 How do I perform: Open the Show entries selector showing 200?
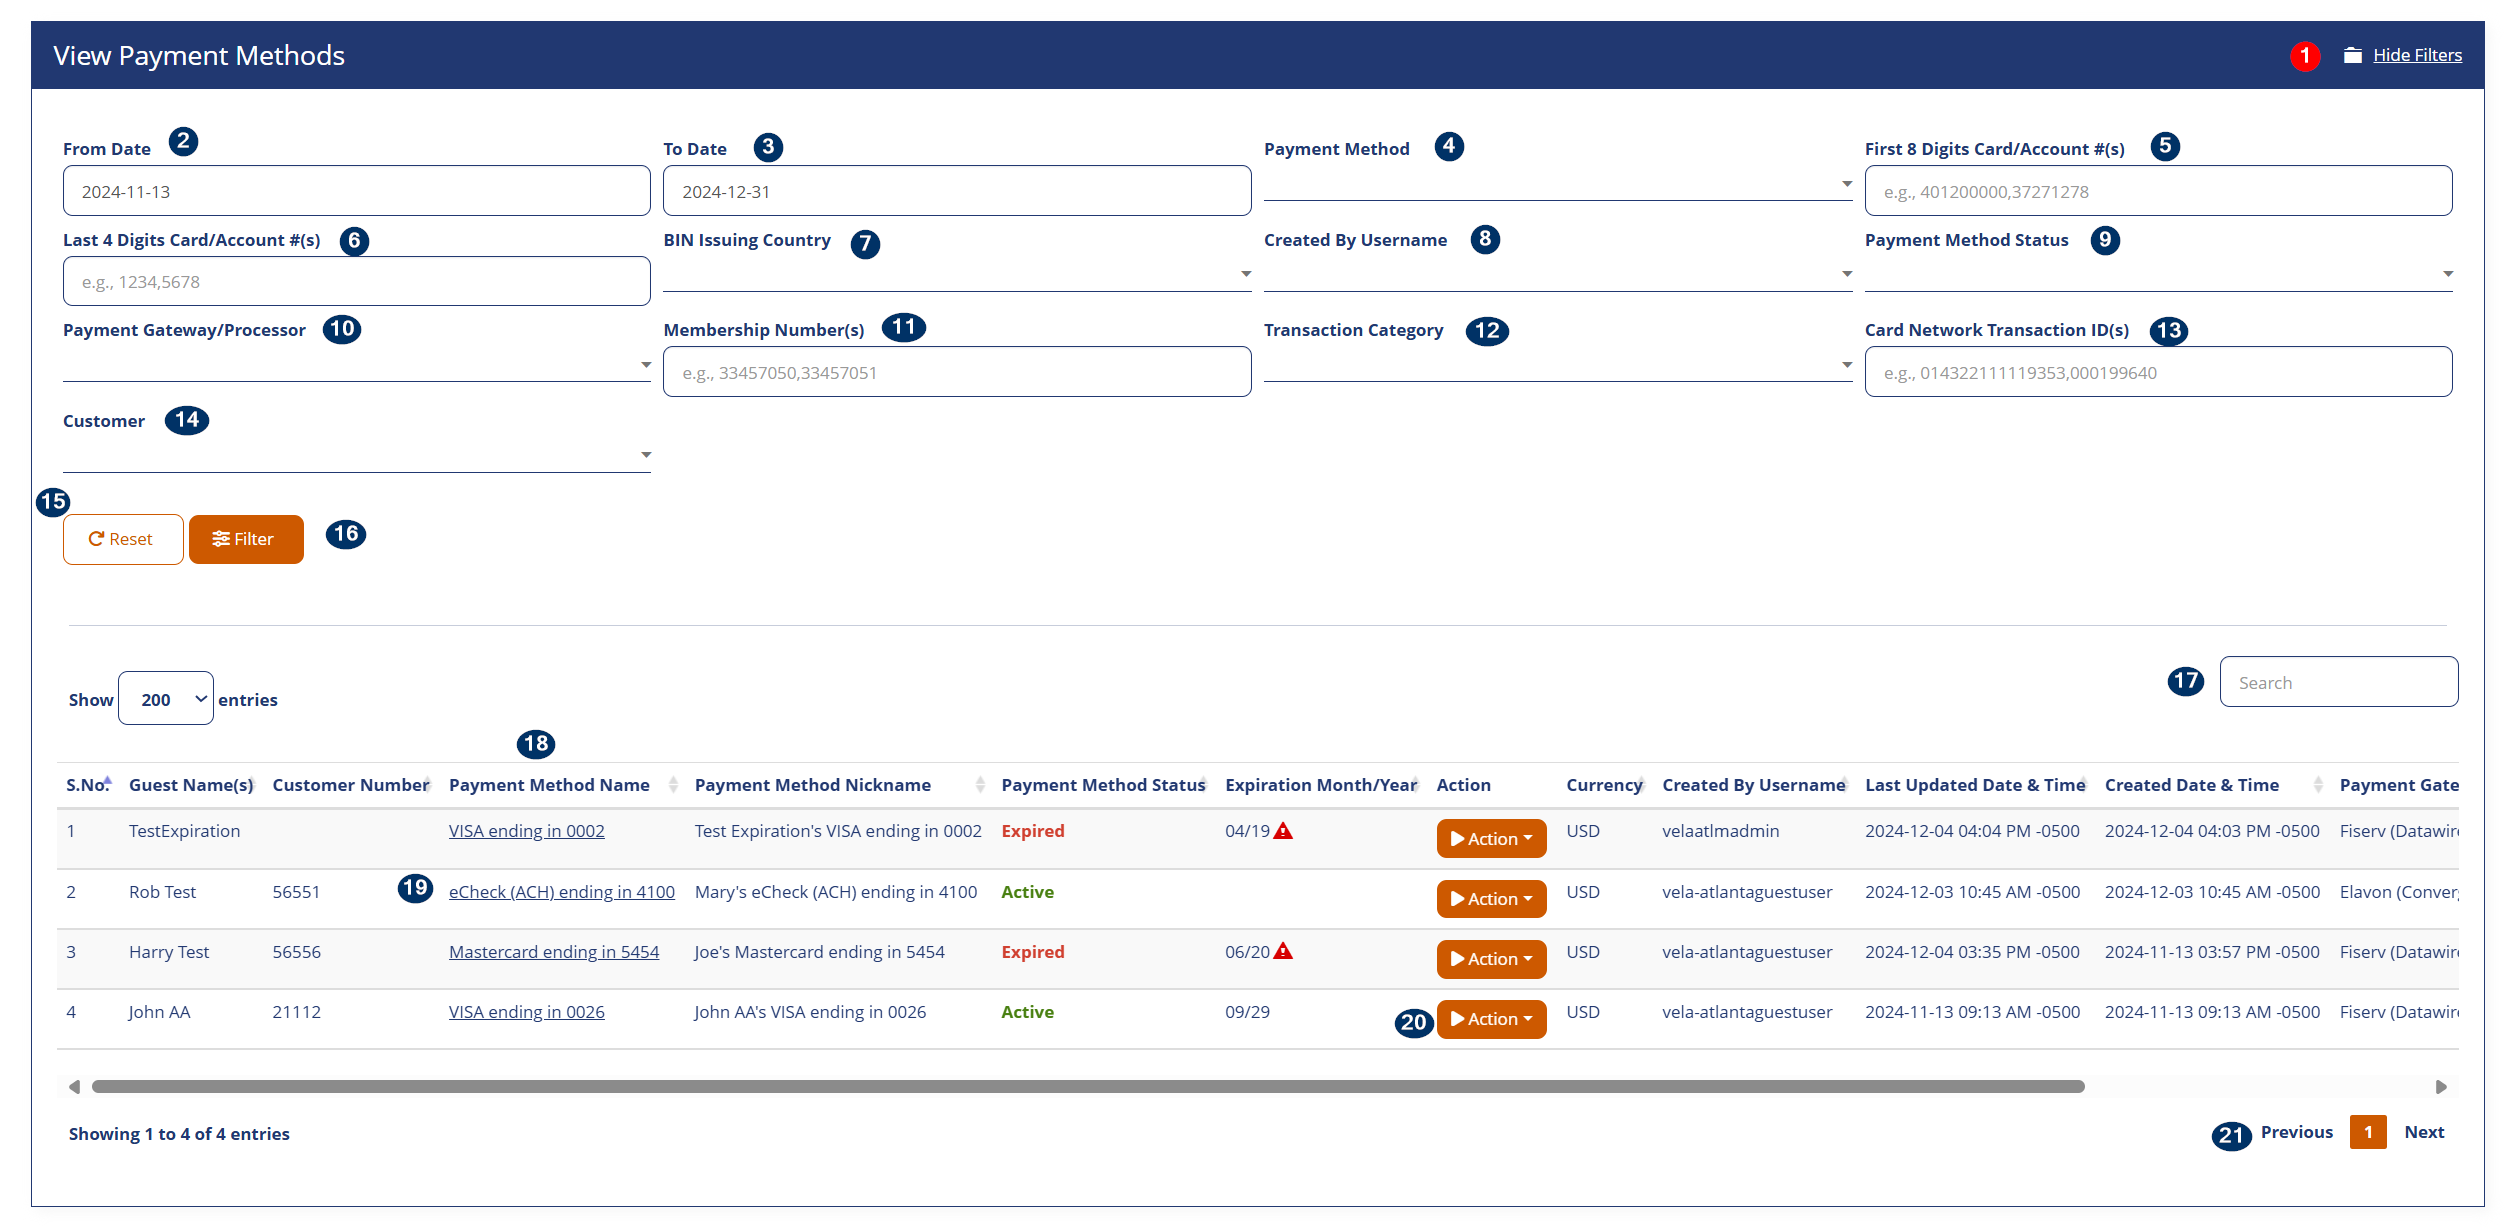point(165,698)
